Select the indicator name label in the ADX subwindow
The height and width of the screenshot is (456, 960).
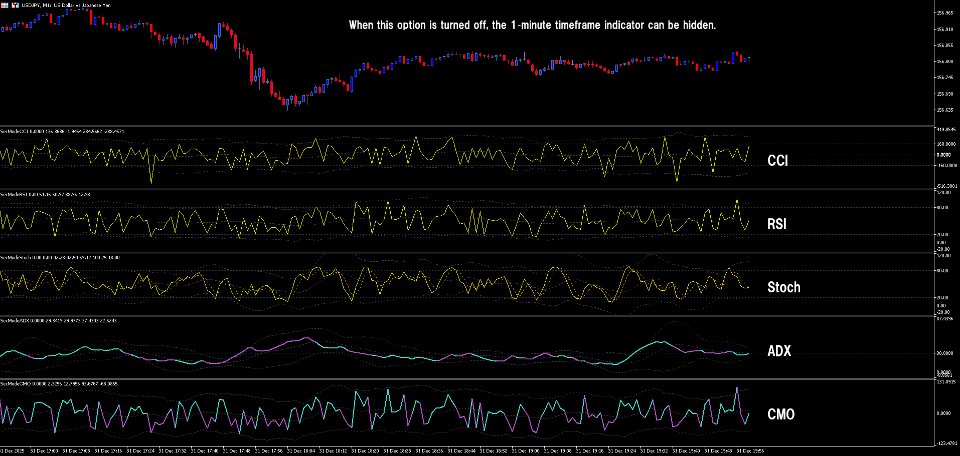[x=59, y=320]
